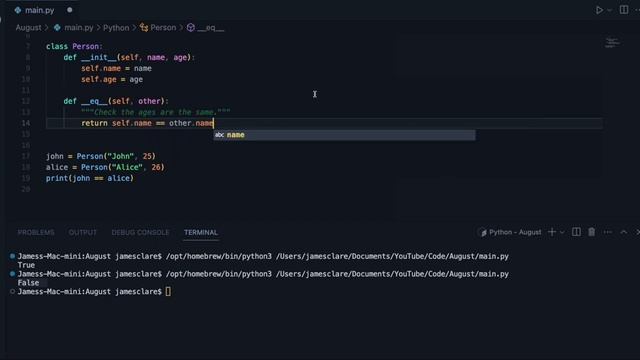Click the docstring 'Check the ages are the same'
Image resolution: width=640 pixels, height=360 pixels.
pos(156,112)
